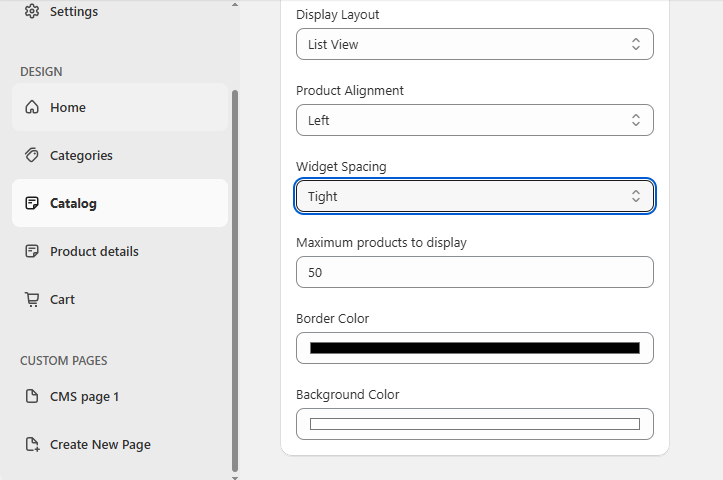
Task: Click the Product Alignment label
Action: click(x=350, y=90)
